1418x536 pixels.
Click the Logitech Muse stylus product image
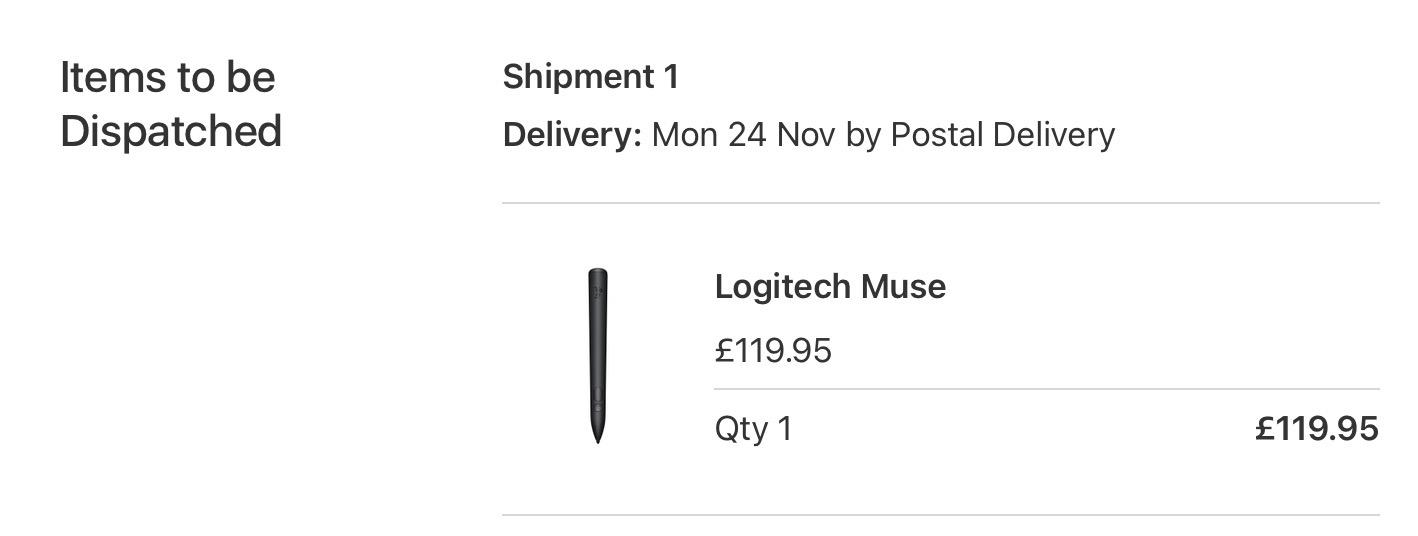point(597,355)
